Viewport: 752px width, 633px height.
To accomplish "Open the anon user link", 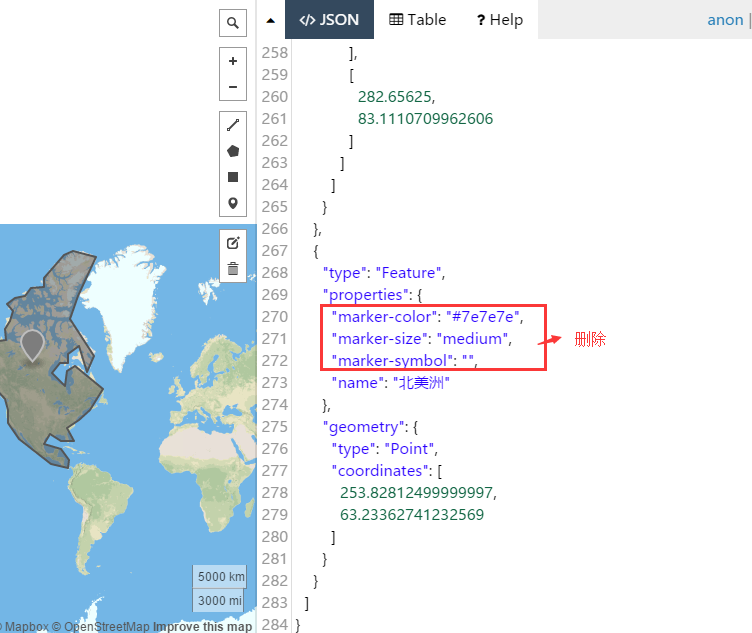I will [725, 20].
